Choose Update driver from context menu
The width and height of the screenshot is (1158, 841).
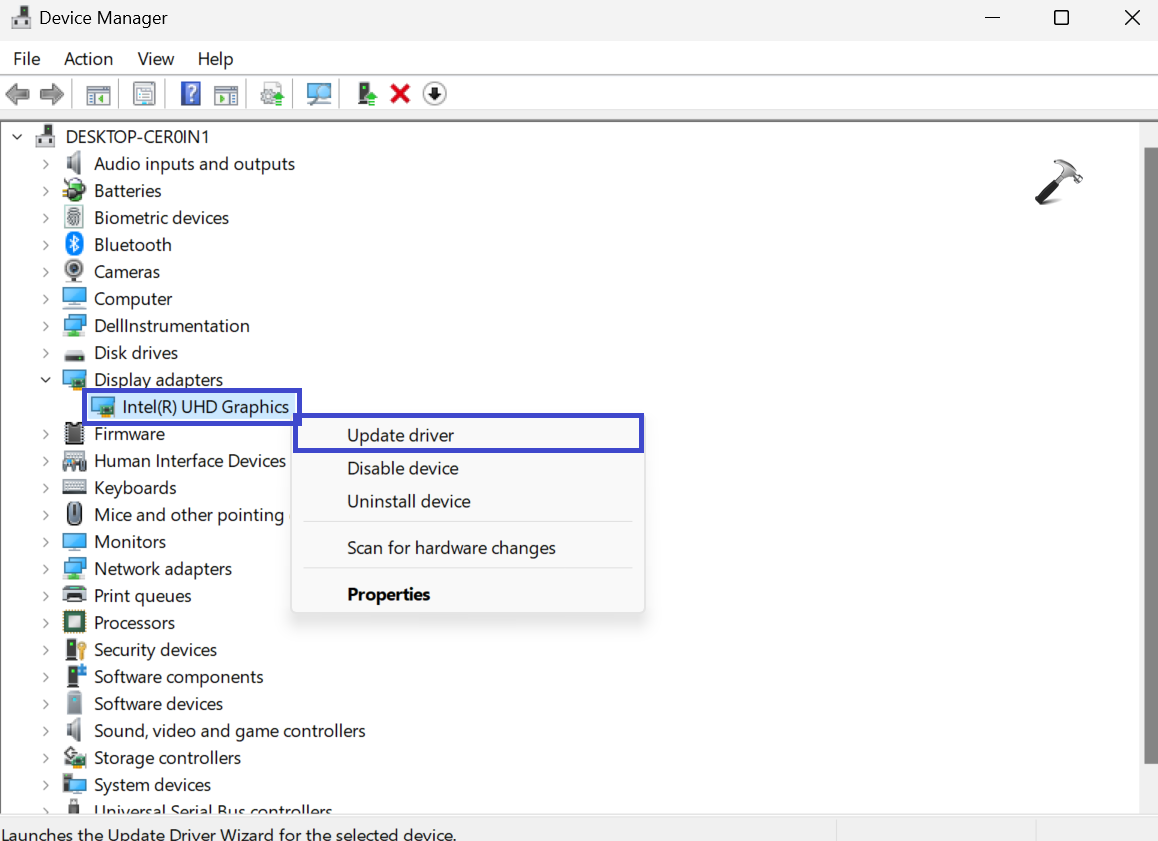[400, 435]
